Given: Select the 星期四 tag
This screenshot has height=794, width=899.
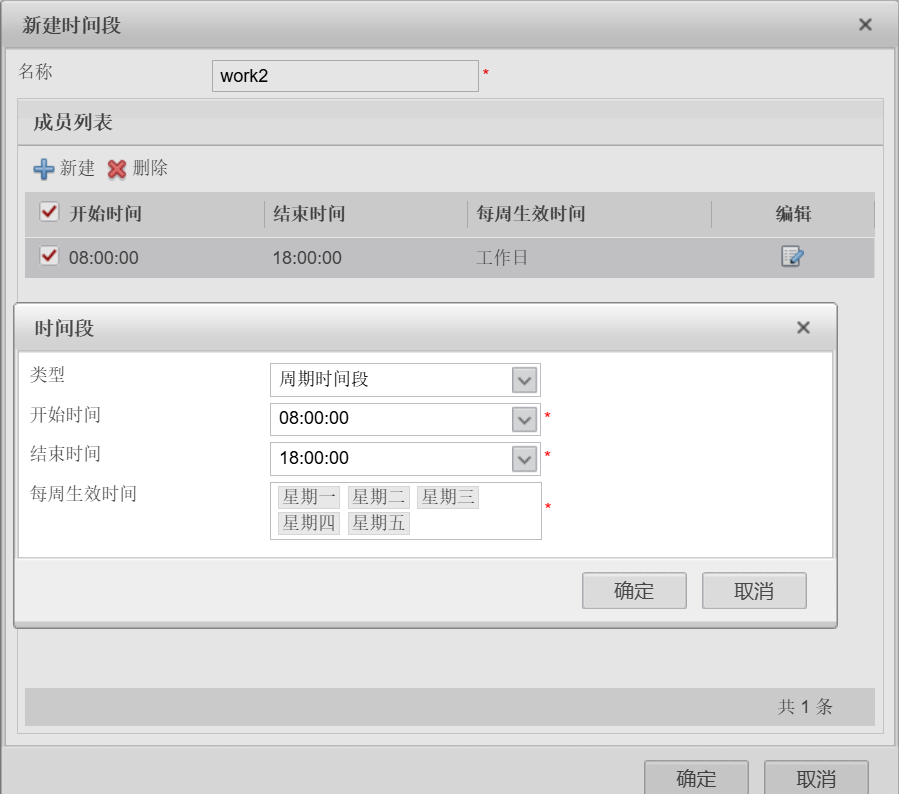Looking at the screenshot, I should (309, 523).
